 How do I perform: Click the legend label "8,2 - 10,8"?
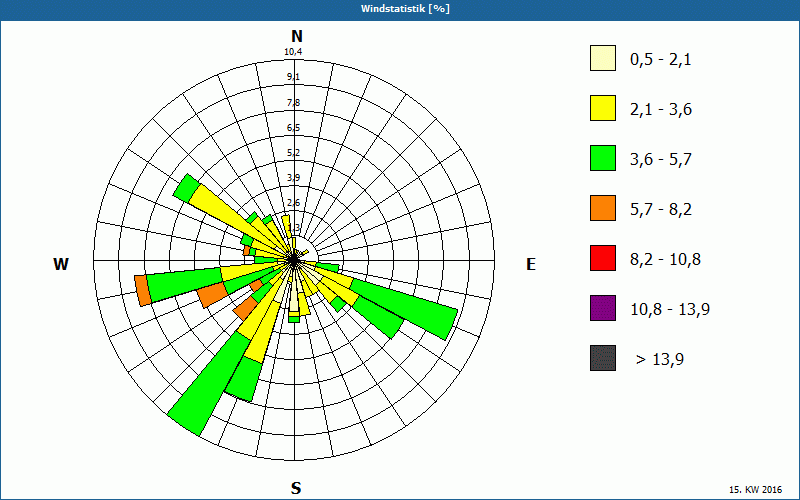coord(665,260)
